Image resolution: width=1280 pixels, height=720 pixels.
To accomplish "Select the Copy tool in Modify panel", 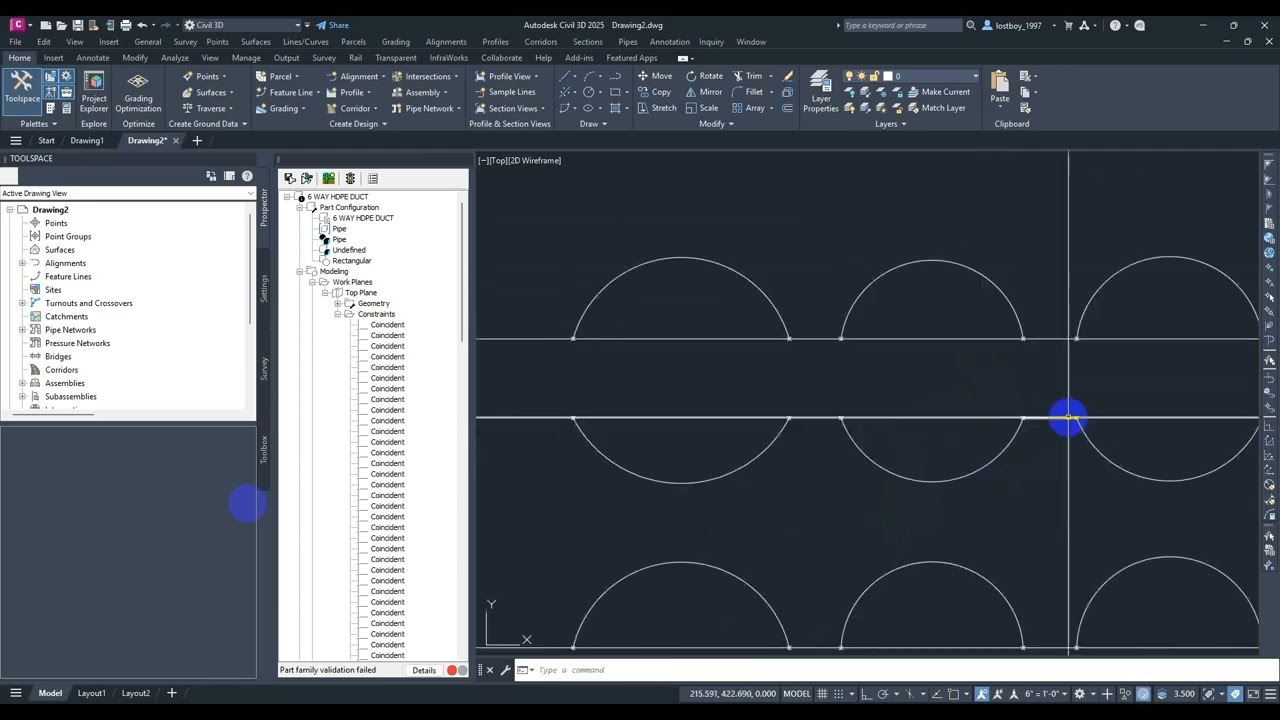I will coord(654,92).
